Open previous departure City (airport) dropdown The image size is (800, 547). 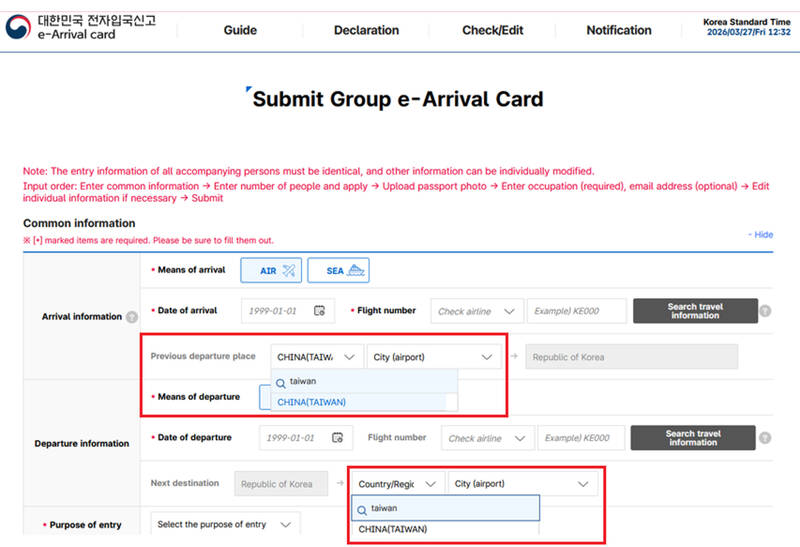pyautogui.click(x=434, y=357)
